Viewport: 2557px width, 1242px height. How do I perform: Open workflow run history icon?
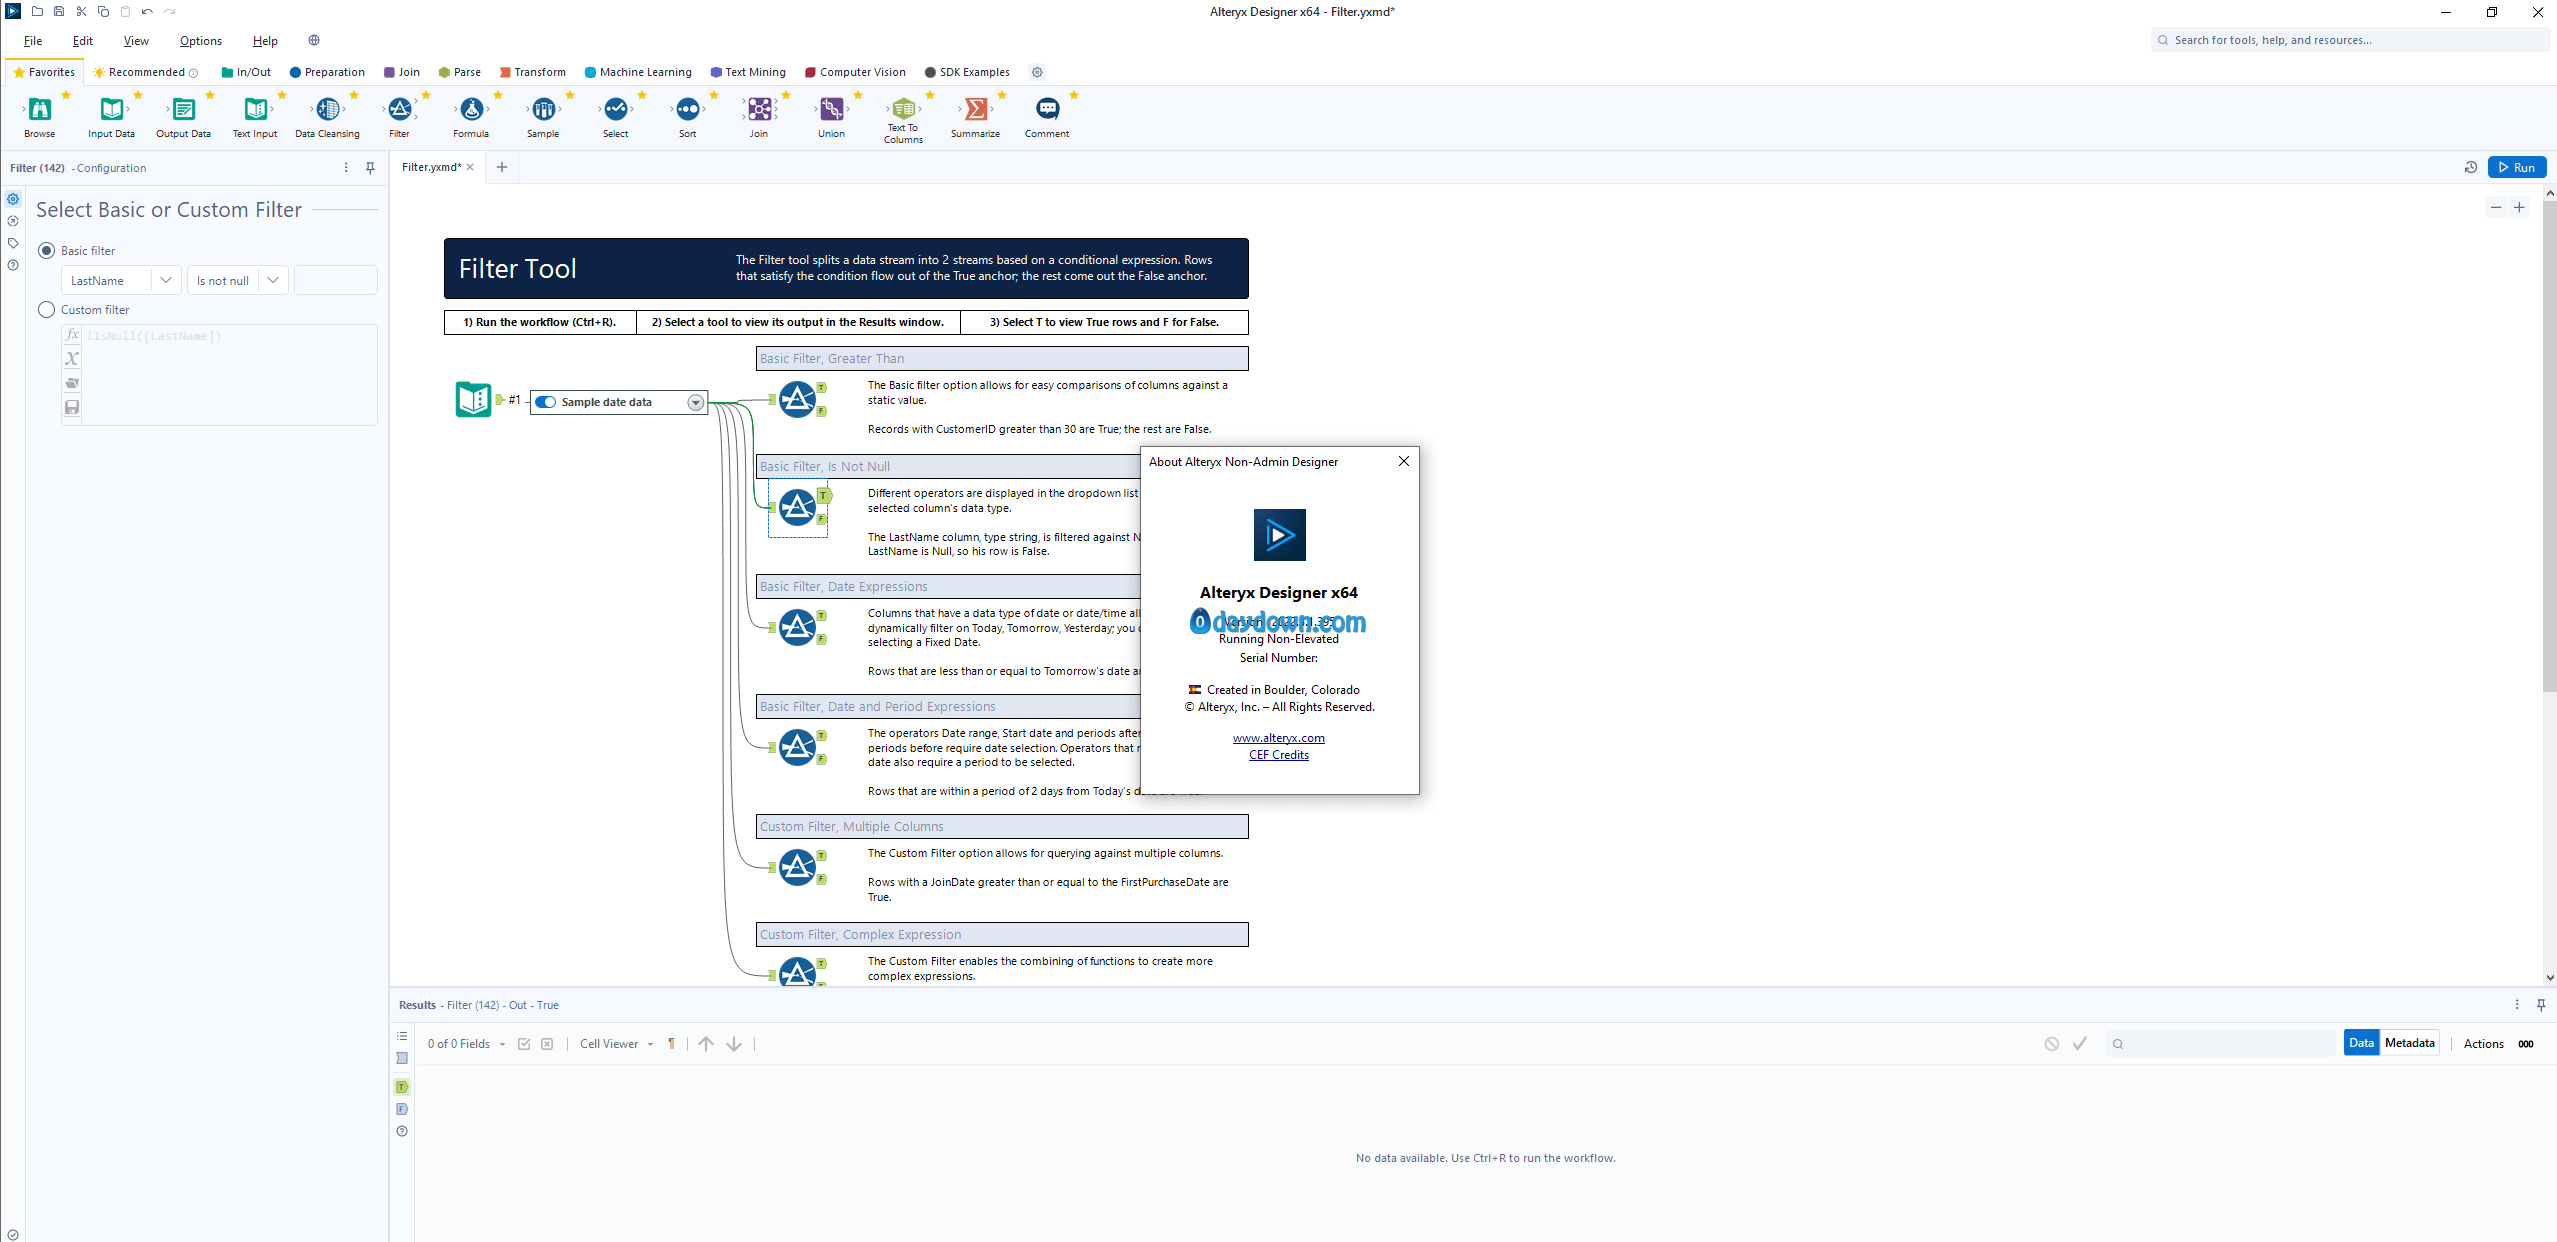2470,168
